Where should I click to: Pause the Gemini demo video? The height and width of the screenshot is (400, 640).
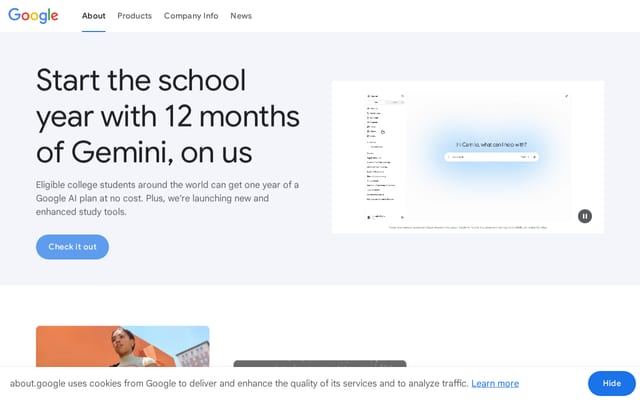coord(584,216)
